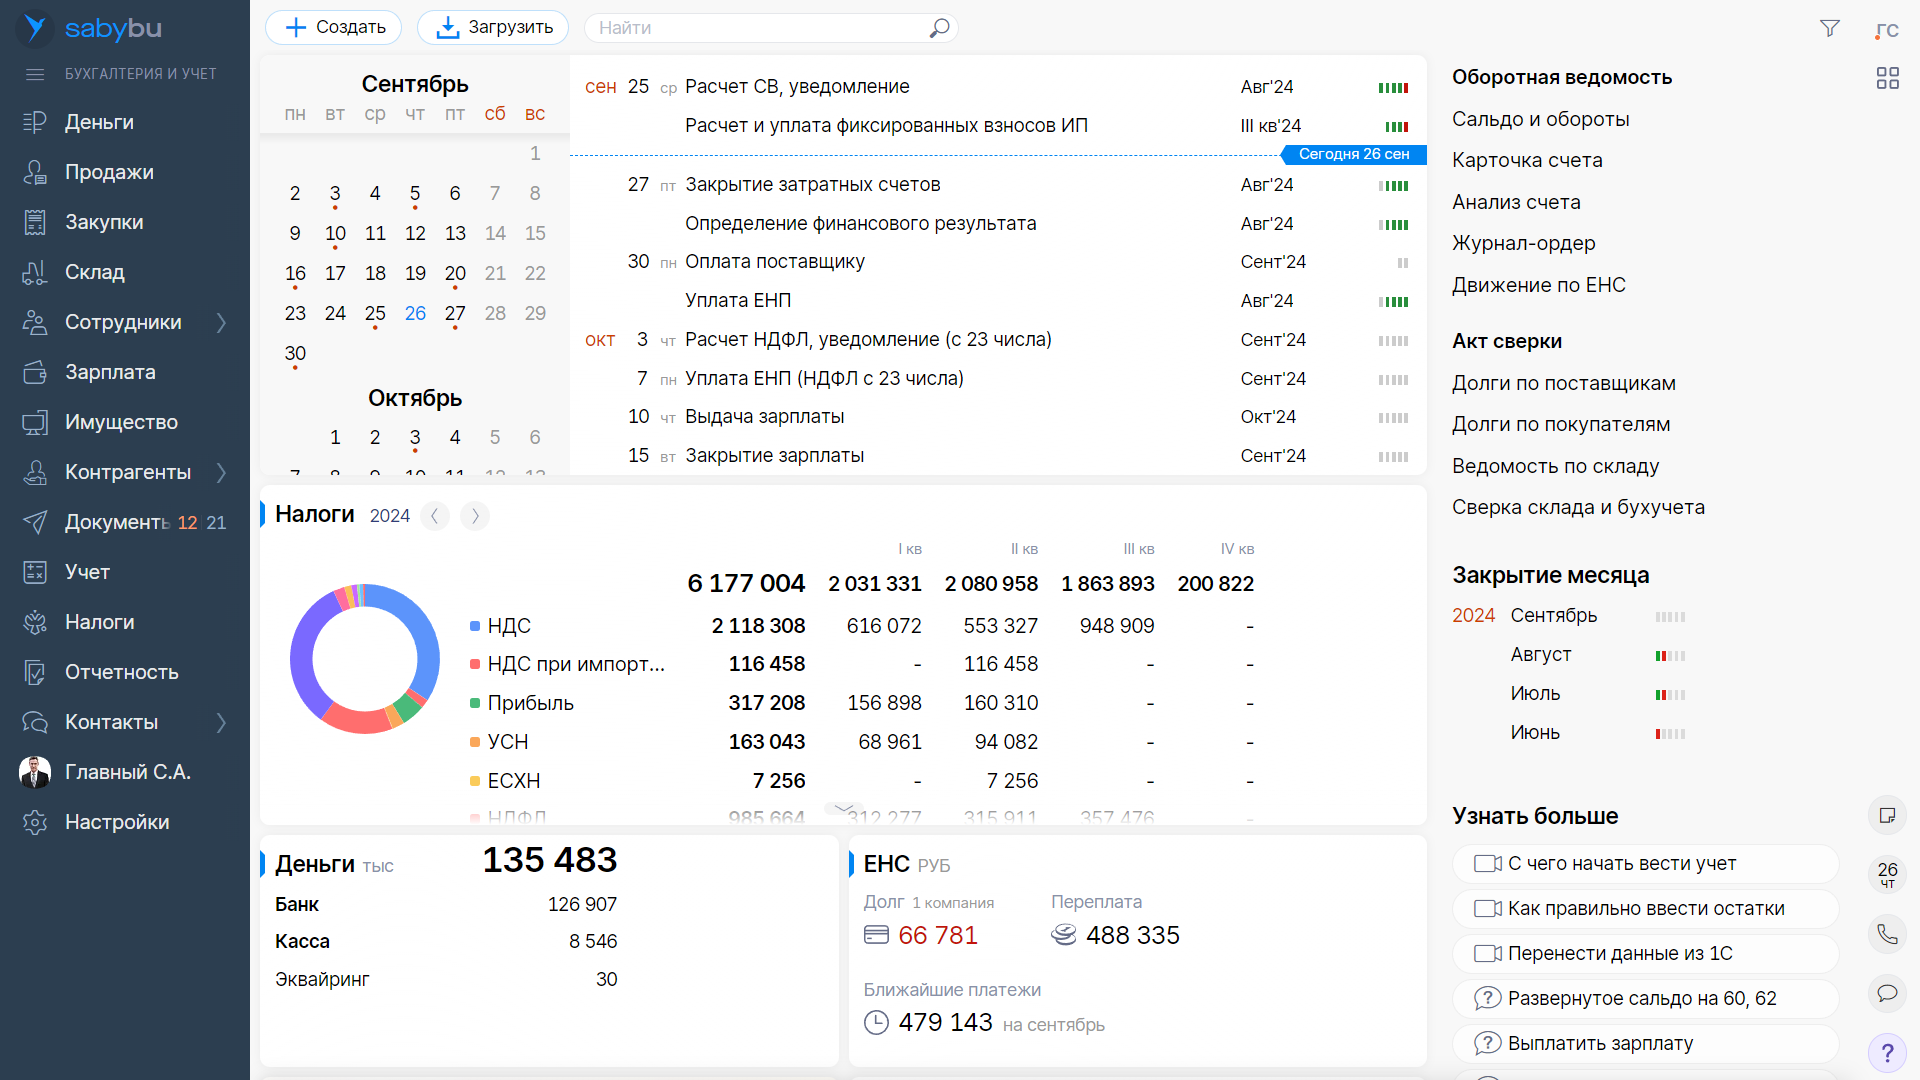Click the blue НДС legend swatch

(475, 626)
